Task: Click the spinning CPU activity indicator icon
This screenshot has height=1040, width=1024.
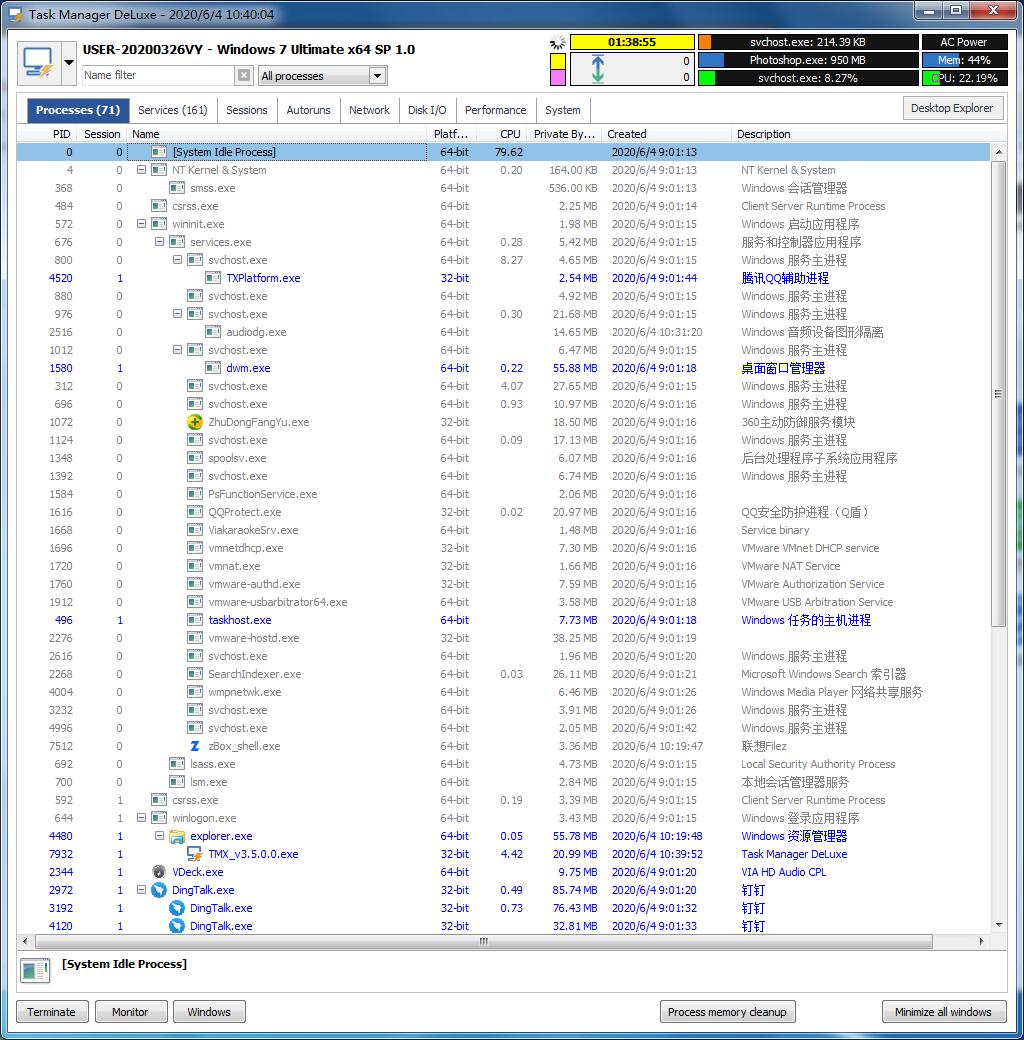Action: 557,43
